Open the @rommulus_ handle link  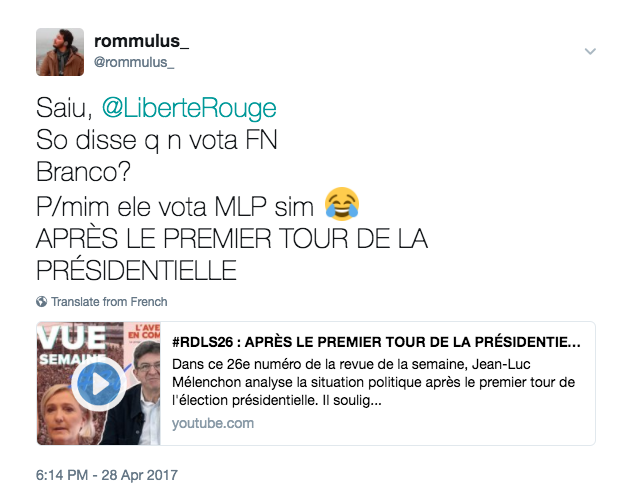(x=134, y=62)
